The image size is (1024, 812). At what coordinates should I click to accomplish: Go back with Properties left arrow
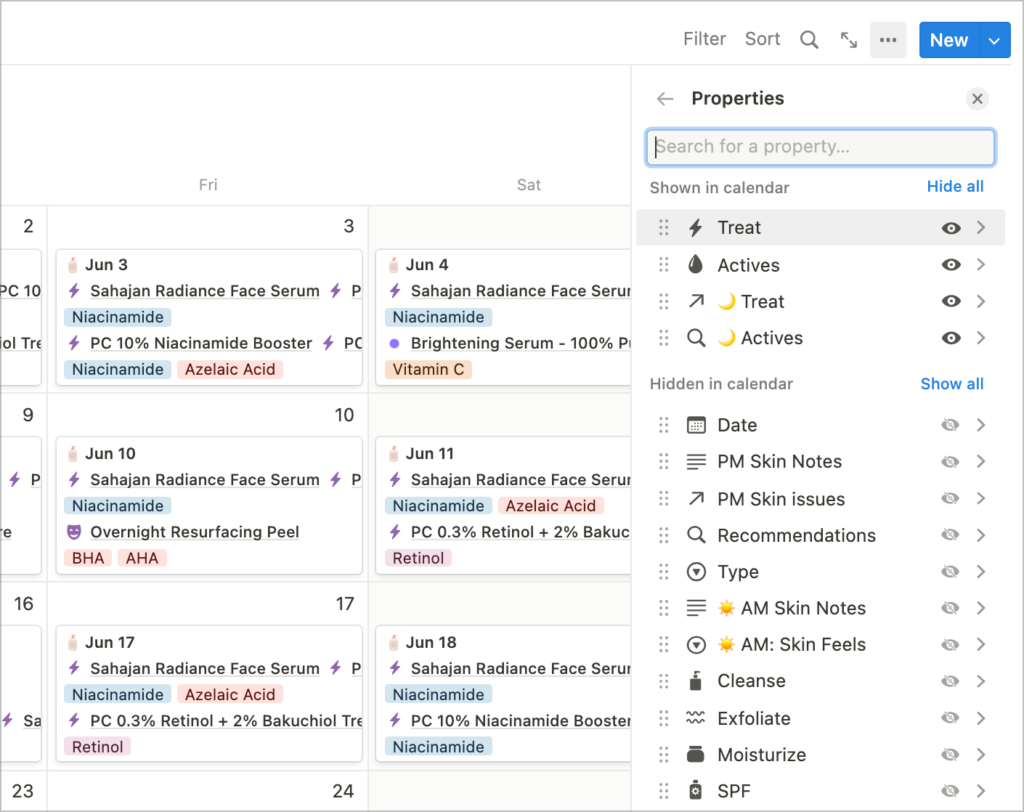pyautogui.click(x=665, y=99)
